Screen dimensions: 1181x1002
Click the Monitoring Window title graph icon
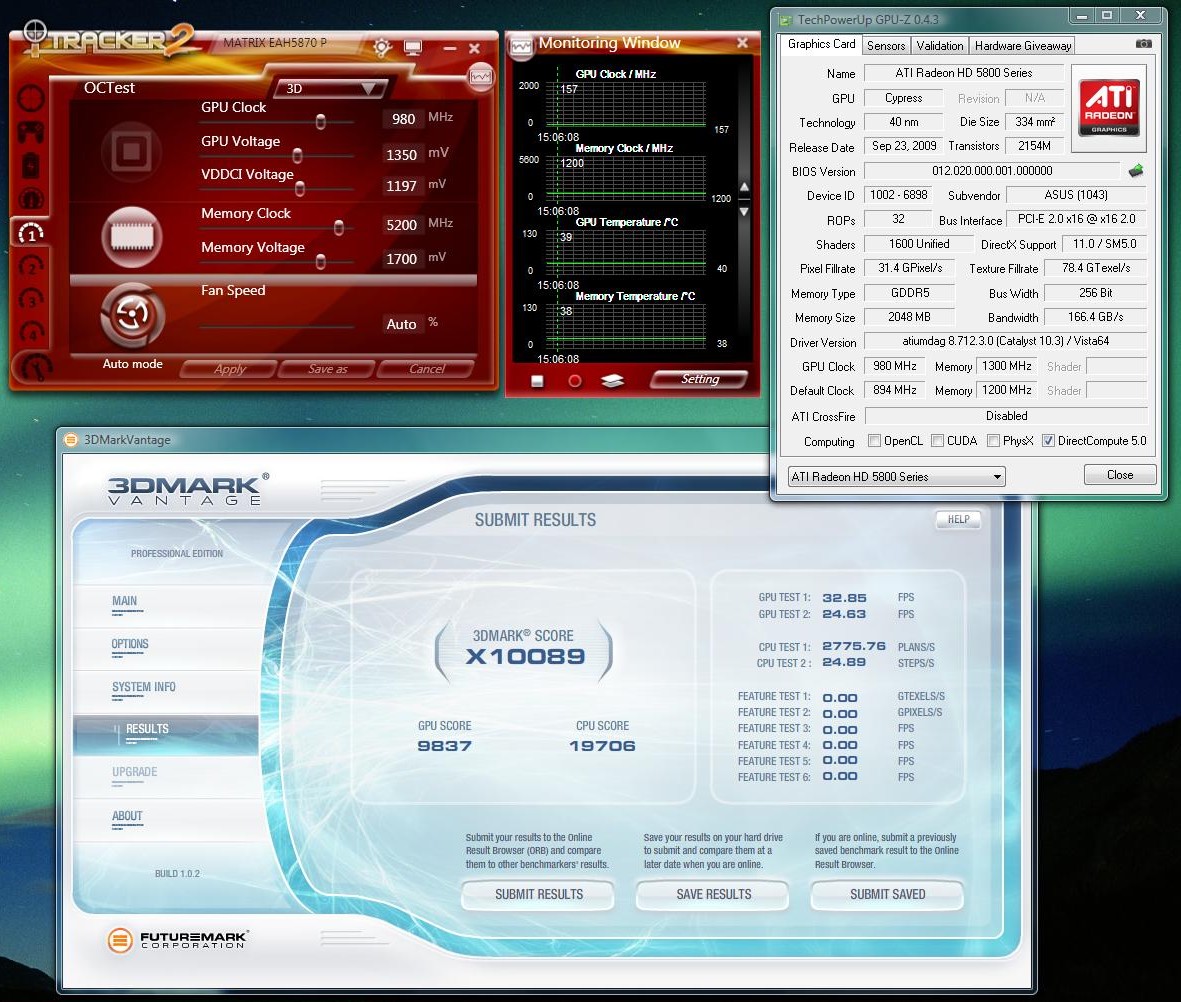pos(521,45)
